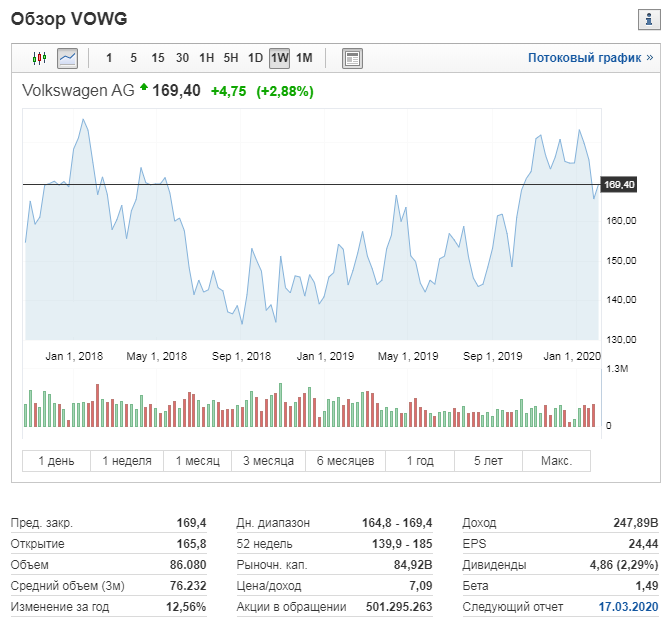
Task: Click the Доход value 247,89B
Action: click(x=636, y=523)
